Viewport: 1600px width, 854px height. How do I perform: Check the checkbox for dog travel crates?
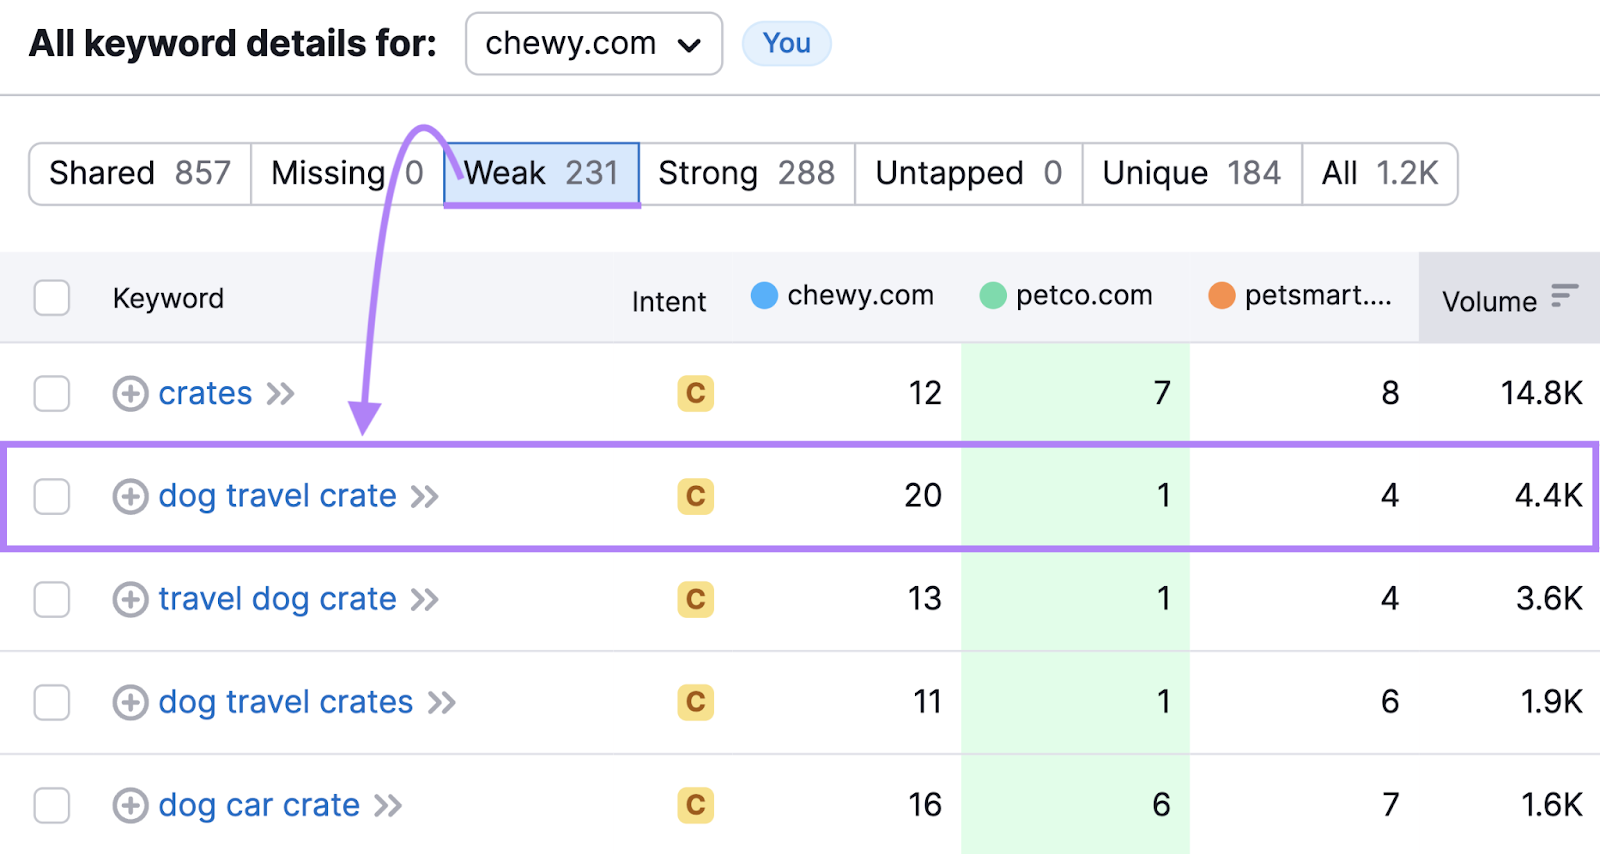coord(51,702)
